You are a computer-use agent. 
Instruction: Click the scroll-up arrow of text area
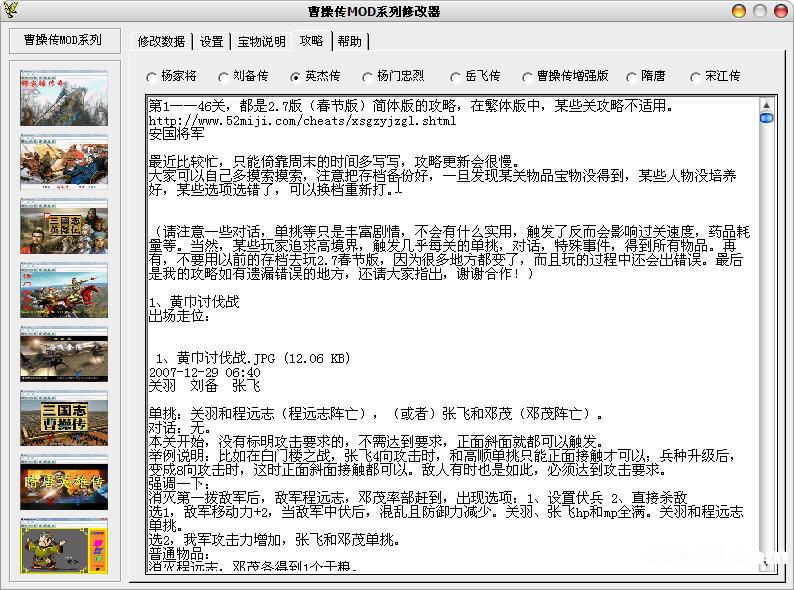pyautogui.click(x=767, y=102)
